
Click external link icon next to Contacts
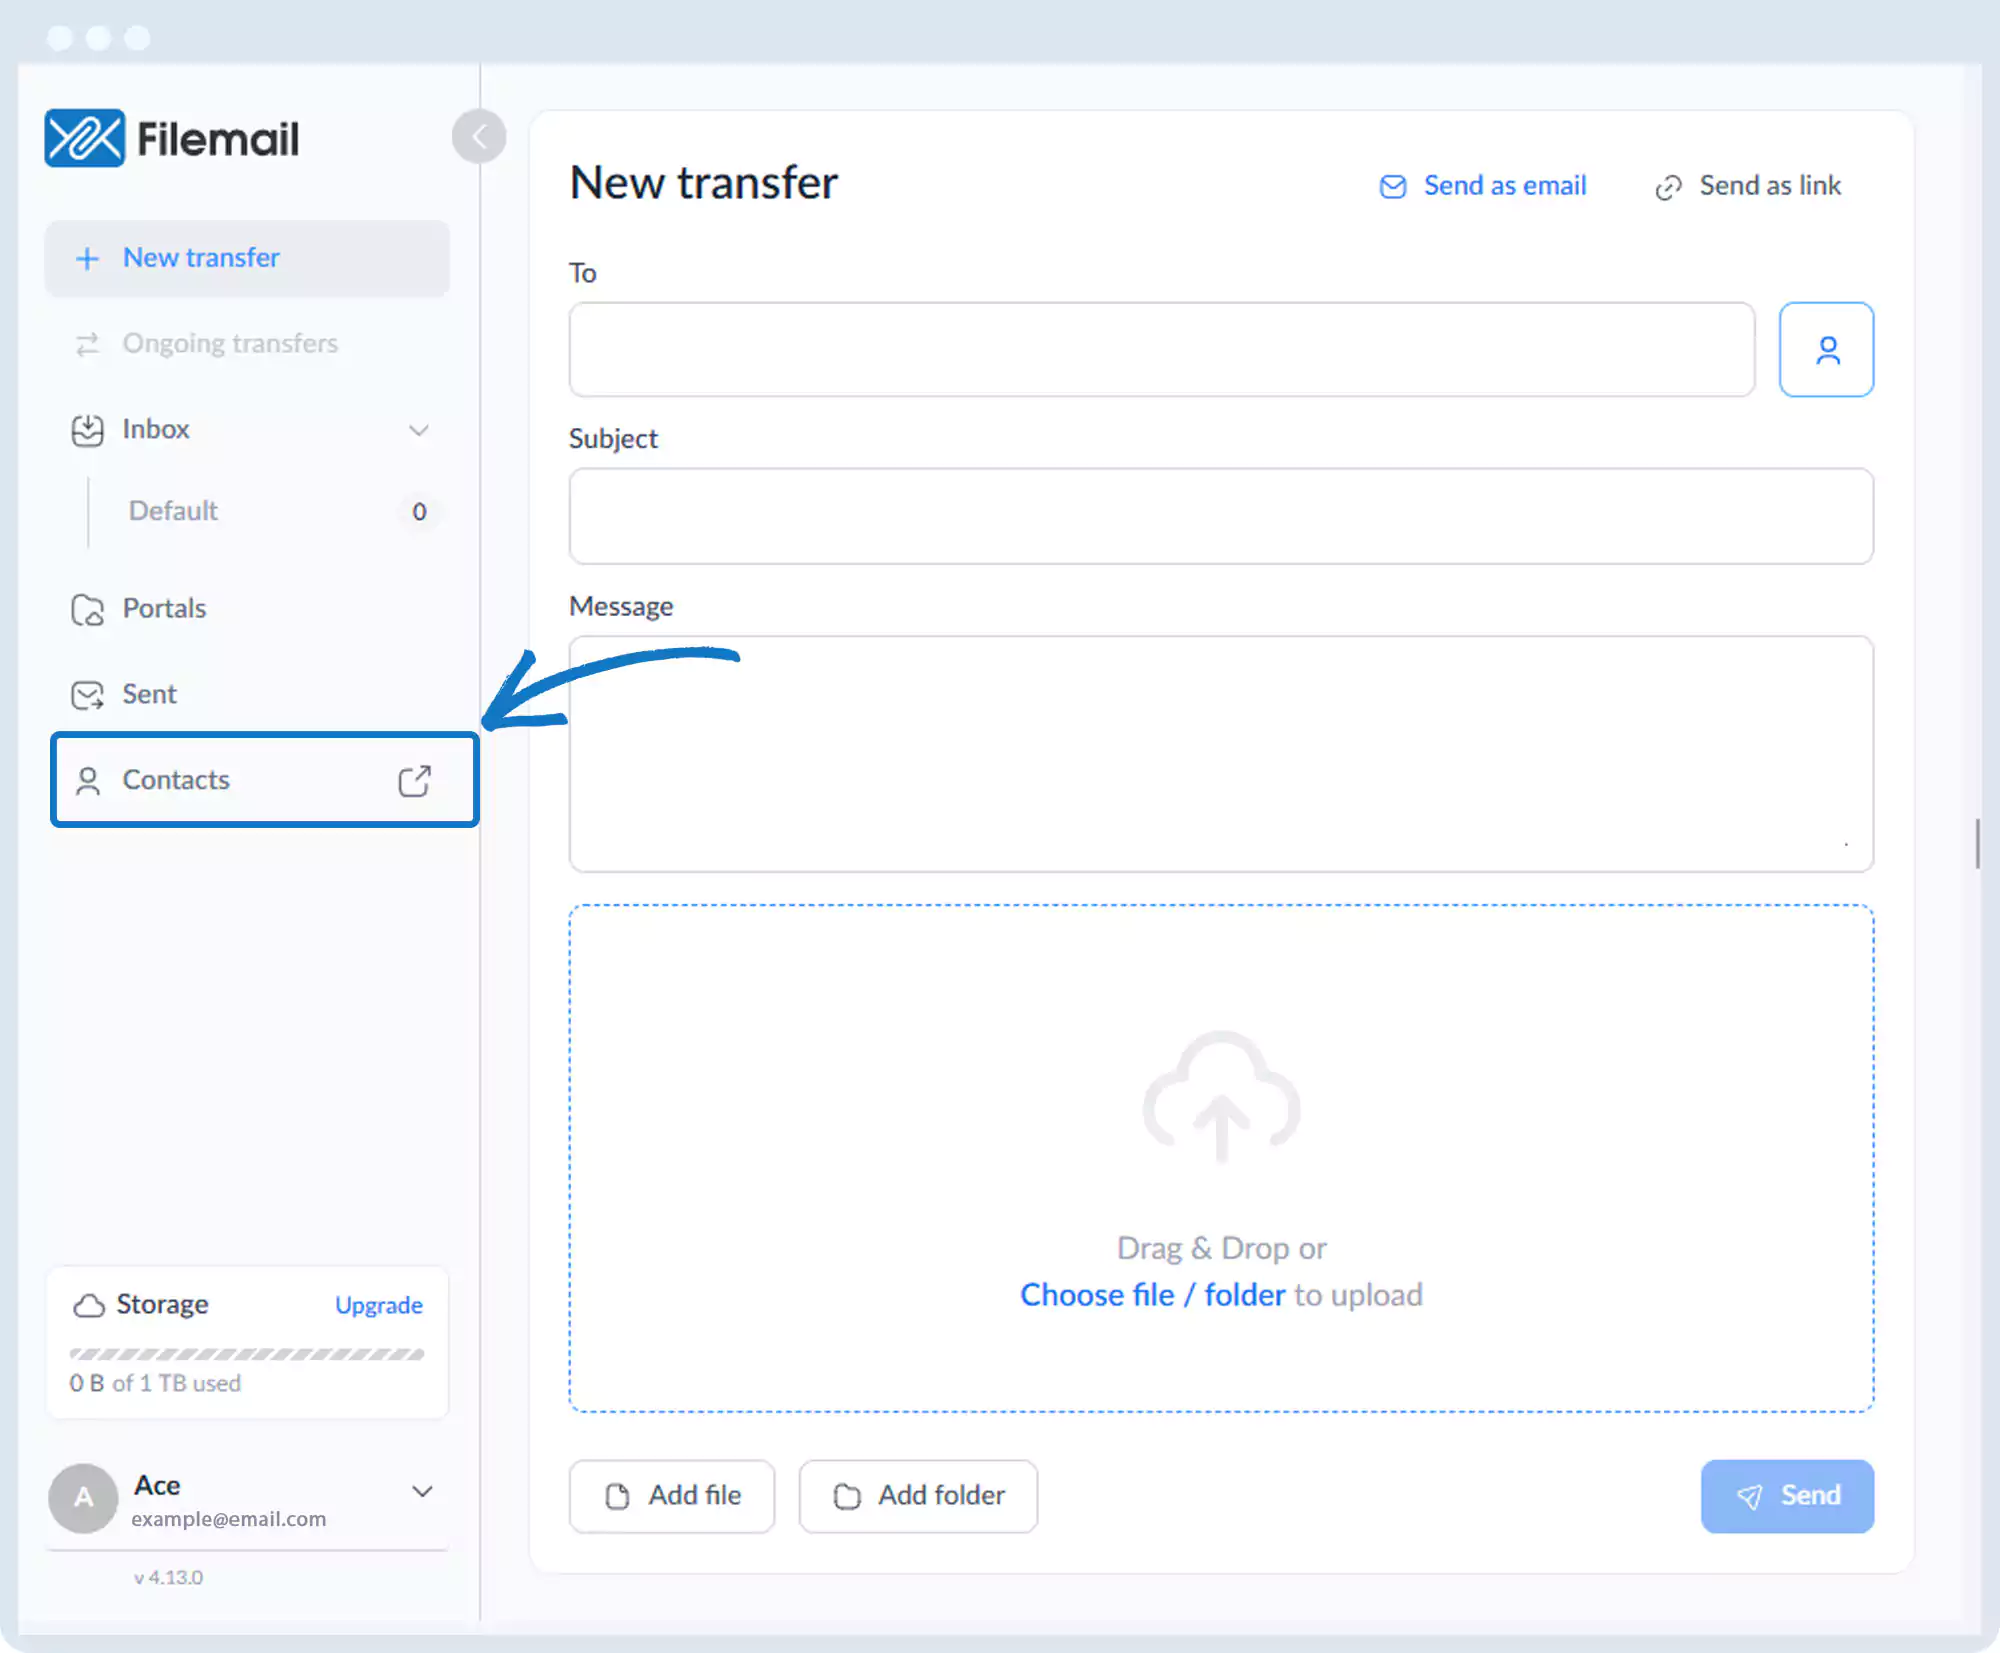pos(414,781)
